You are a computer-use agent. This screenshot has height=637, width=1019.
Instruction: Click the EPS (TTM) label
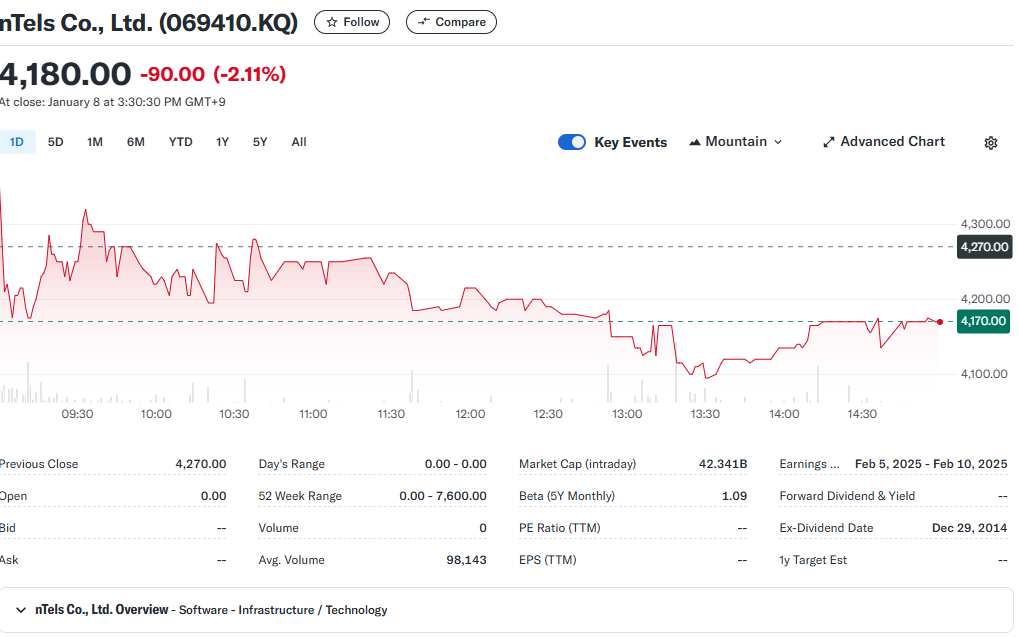548,560
